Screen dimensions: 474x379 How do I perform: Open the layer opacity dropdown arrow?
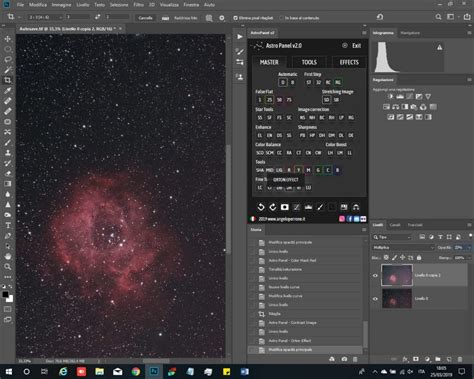(469, 247)
